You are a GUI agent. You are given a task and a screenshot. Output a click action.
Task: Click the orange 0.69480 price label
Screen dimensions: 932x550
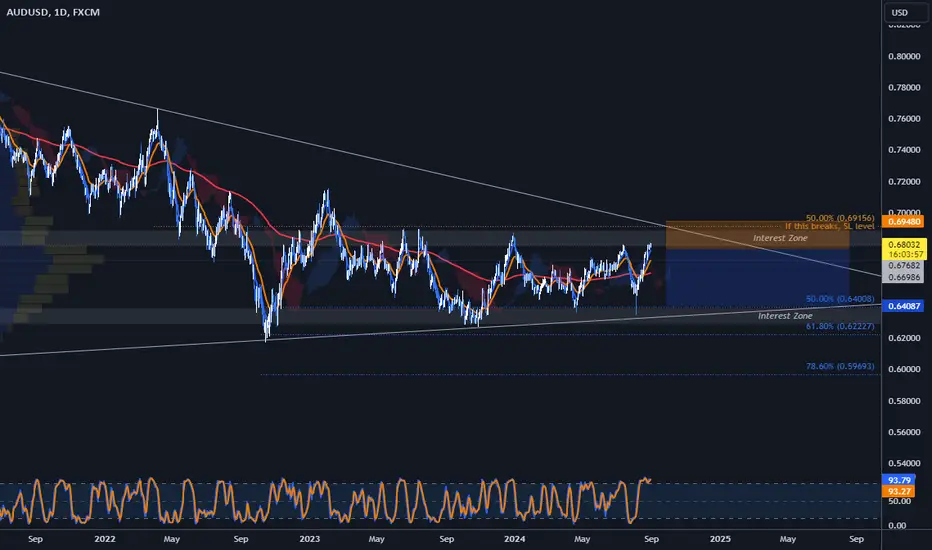point(902,221)
